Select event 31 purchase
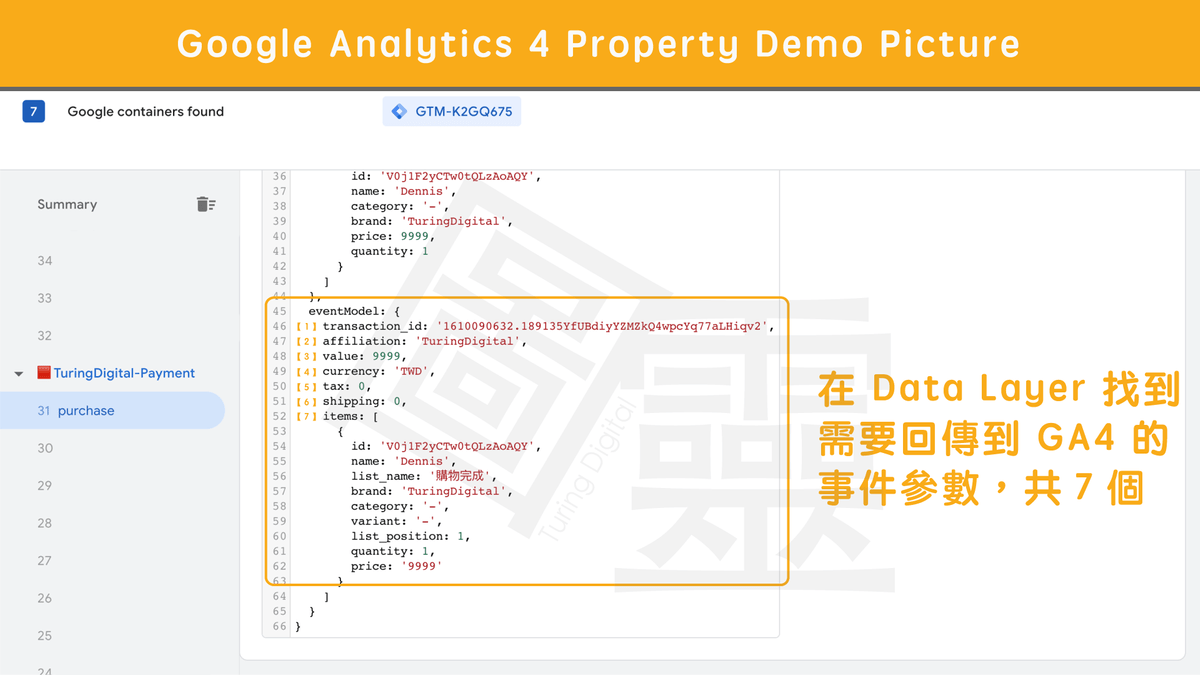The width and height of the screenshot is (1200, 675). coord(112,411)
